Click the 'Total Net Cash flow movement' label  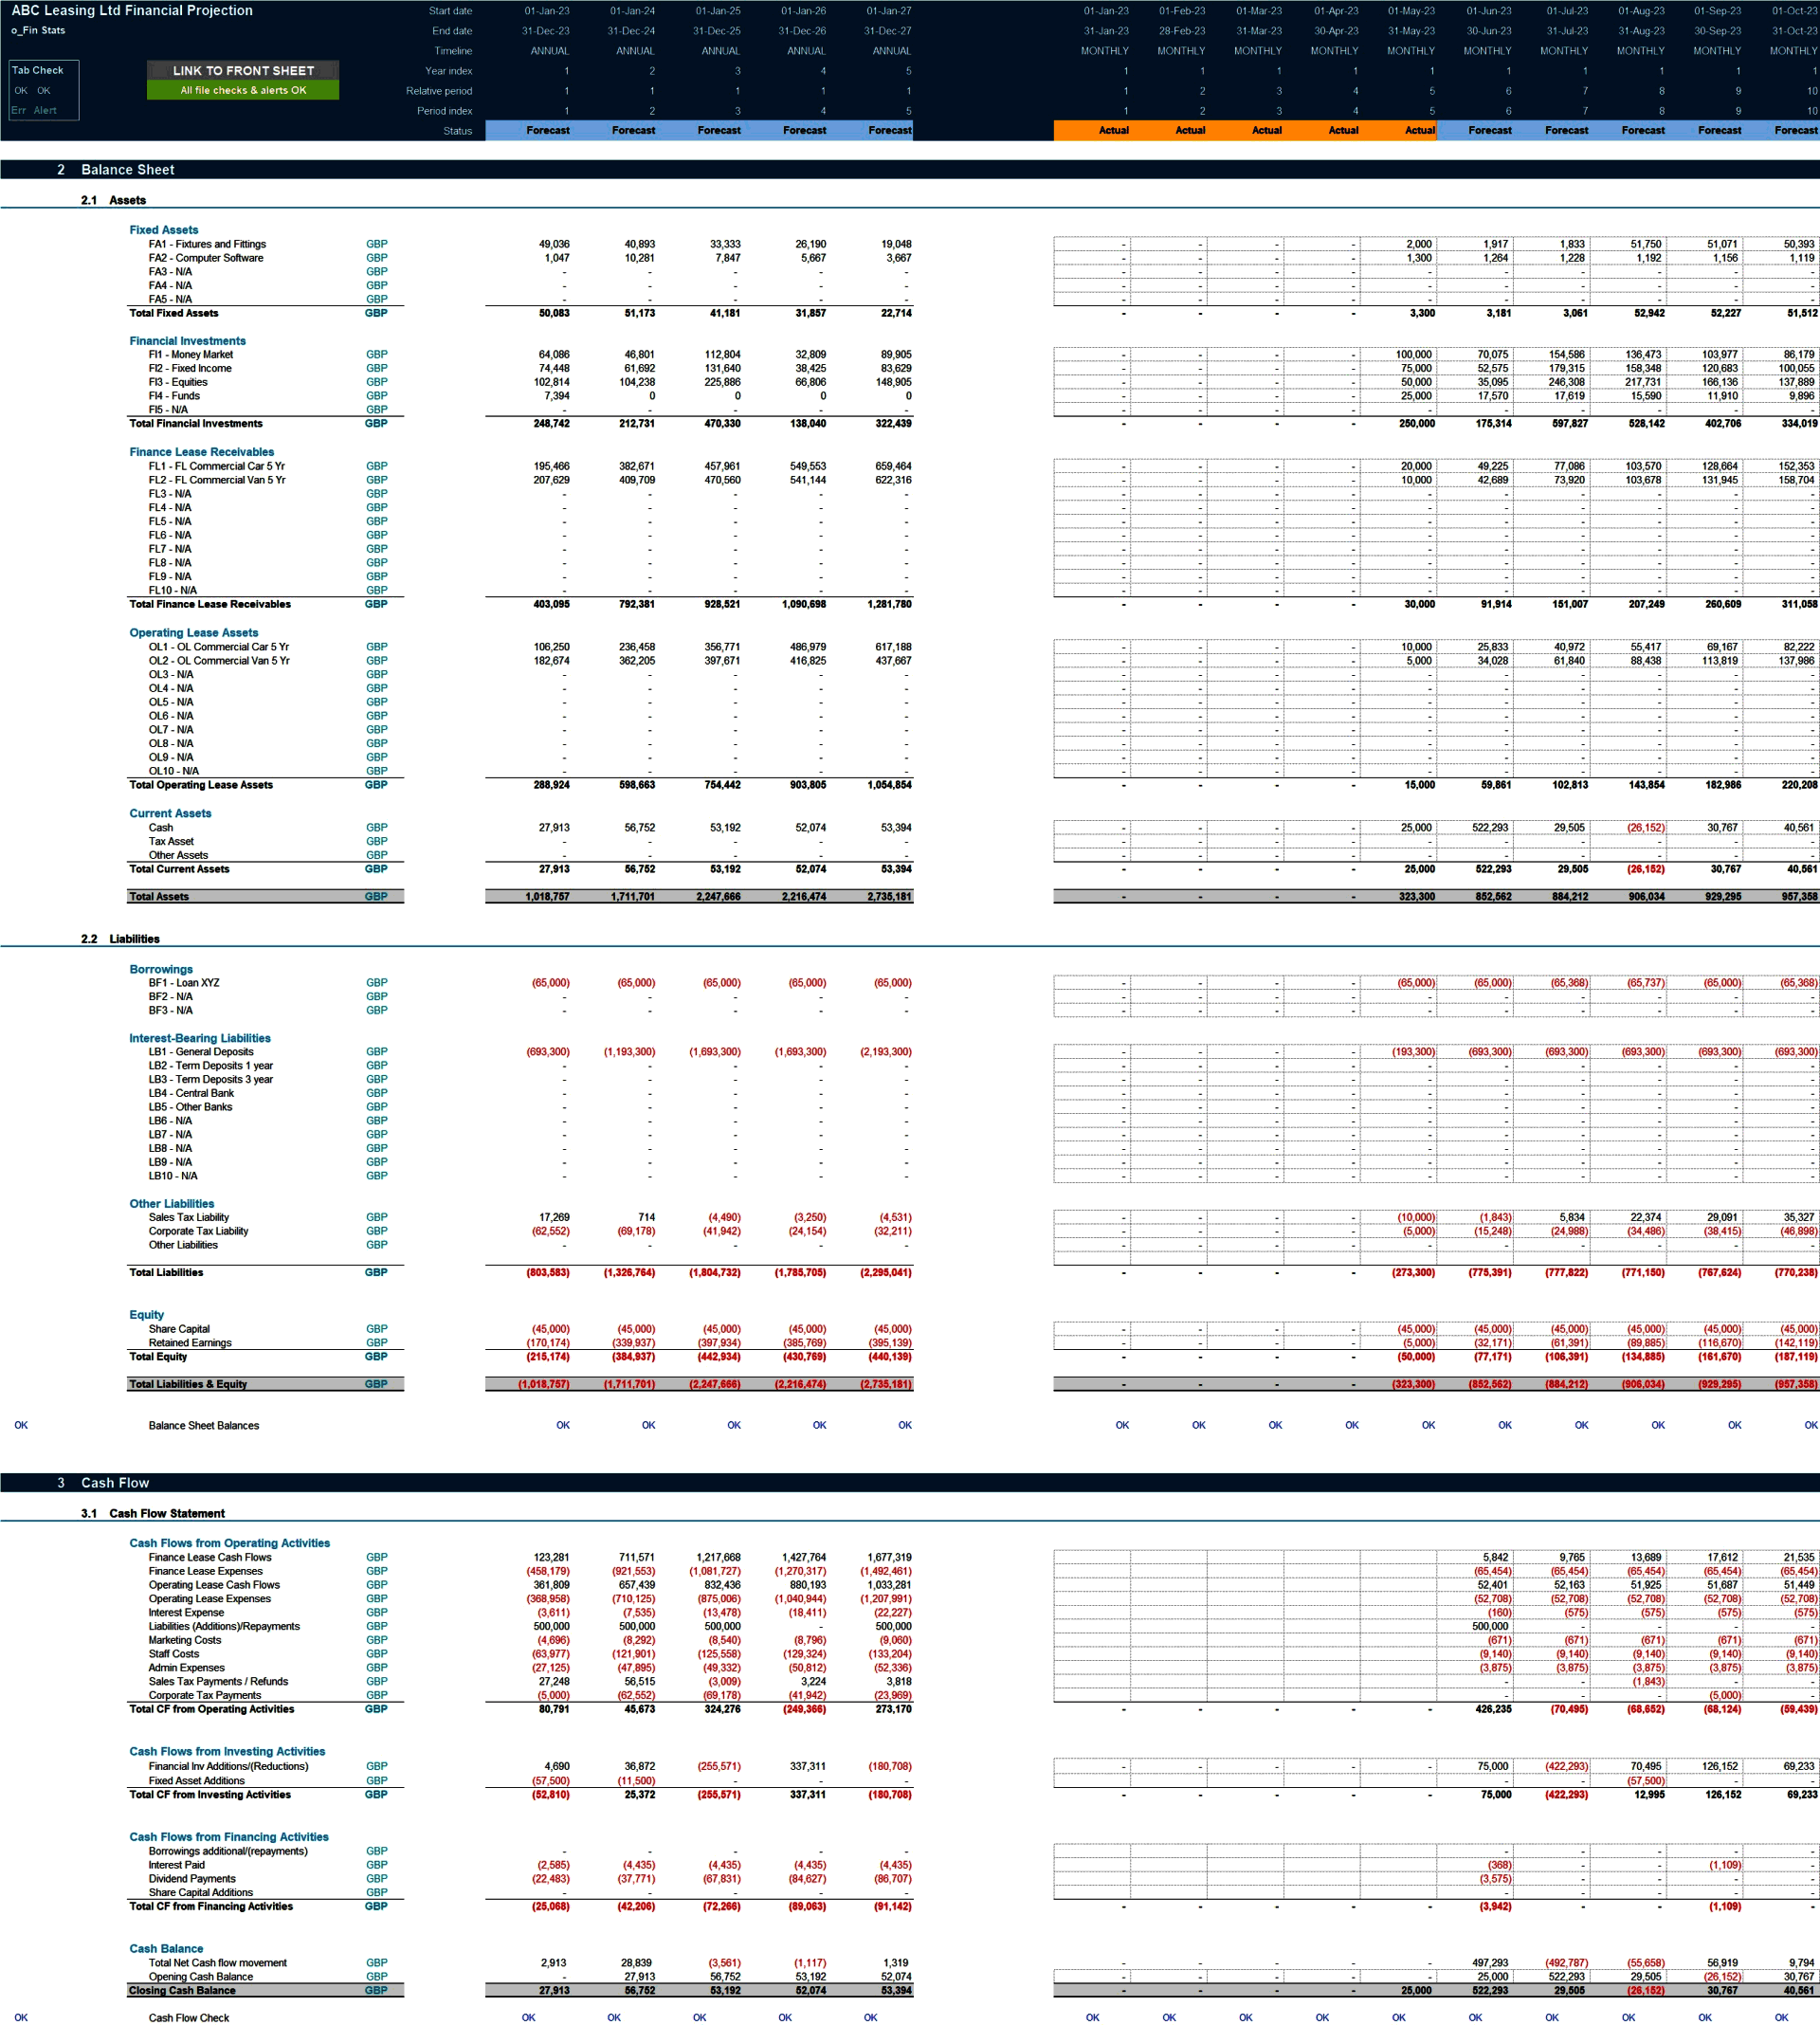click(218, 1963)
